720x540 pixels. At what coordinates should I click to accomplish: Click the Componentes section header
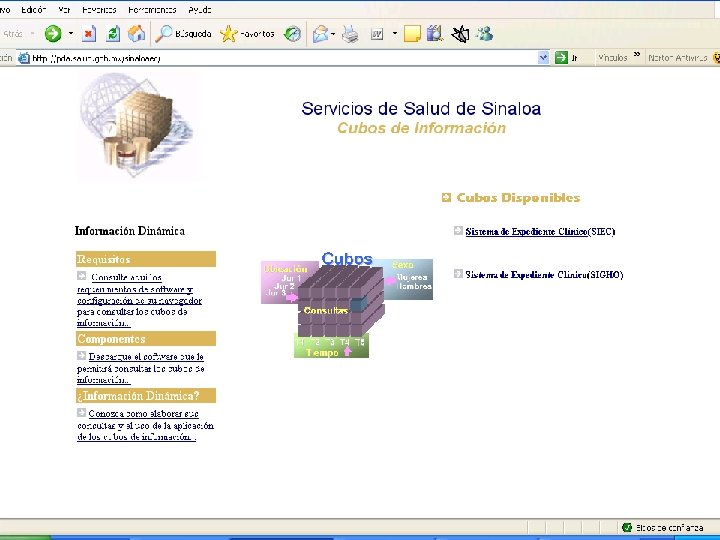(x=146, y=338)
